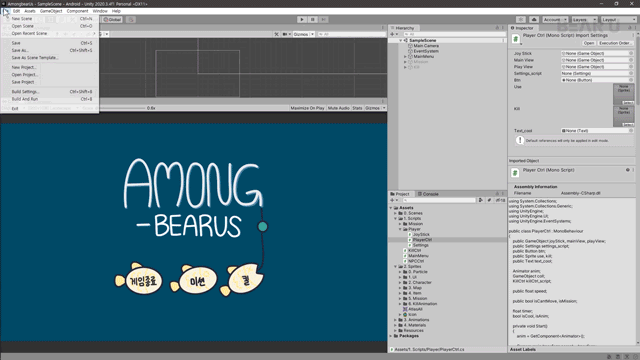Open the Scene view Gizmos dropdown arrow
This screenshot has height=360, width=640.
[312, 34]
